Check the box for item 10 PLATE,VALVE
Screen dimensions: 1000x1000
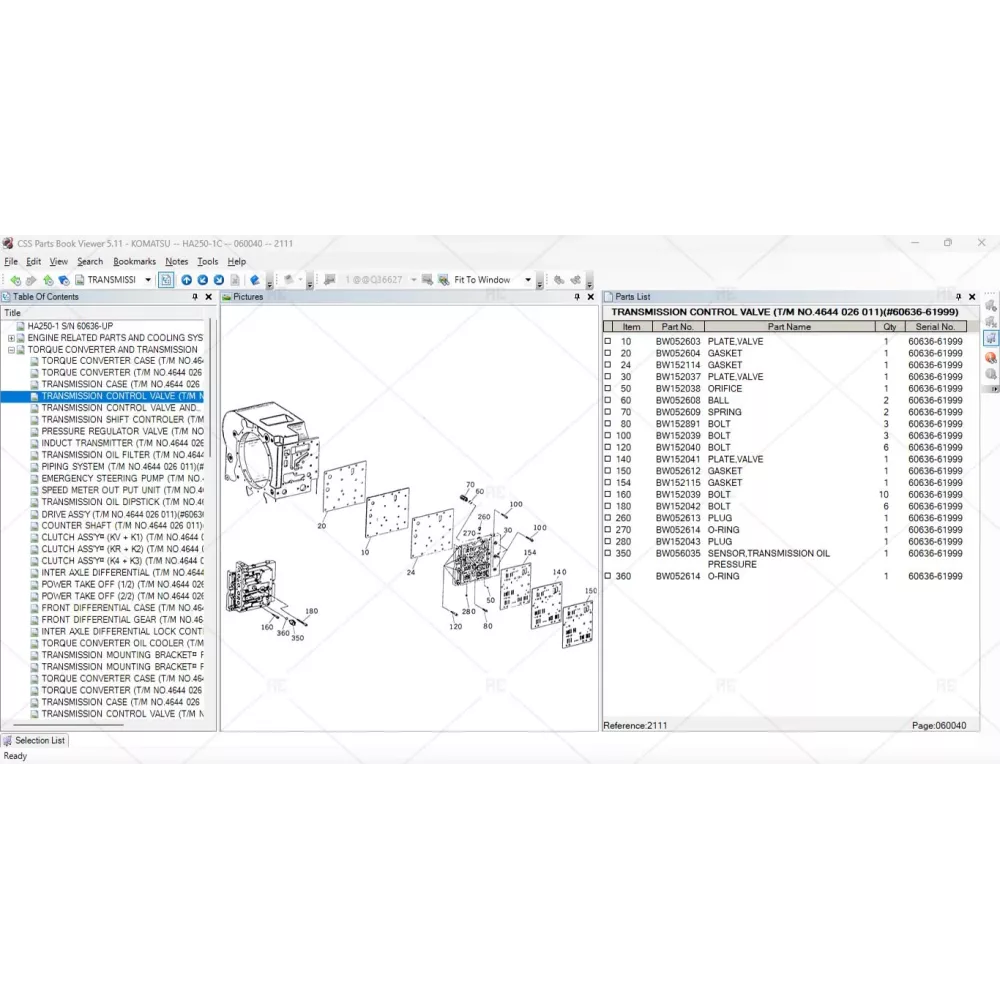(x=607, y=342)
